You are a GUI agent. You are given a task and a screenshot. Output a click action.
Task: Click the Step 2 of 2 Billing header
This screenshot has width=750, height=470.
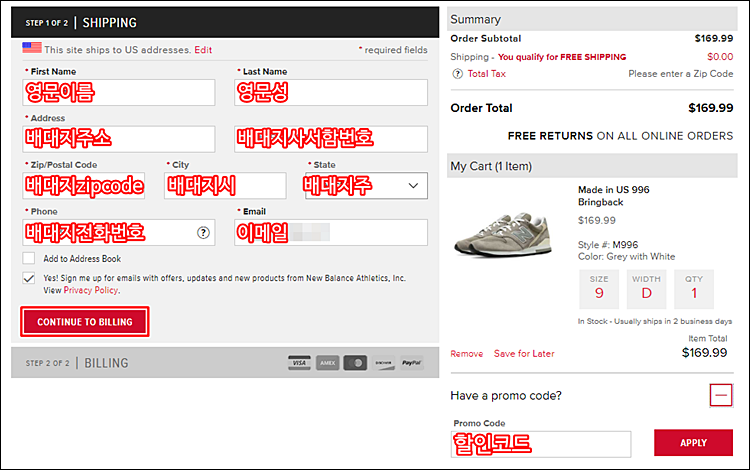(x=225, y=362)
